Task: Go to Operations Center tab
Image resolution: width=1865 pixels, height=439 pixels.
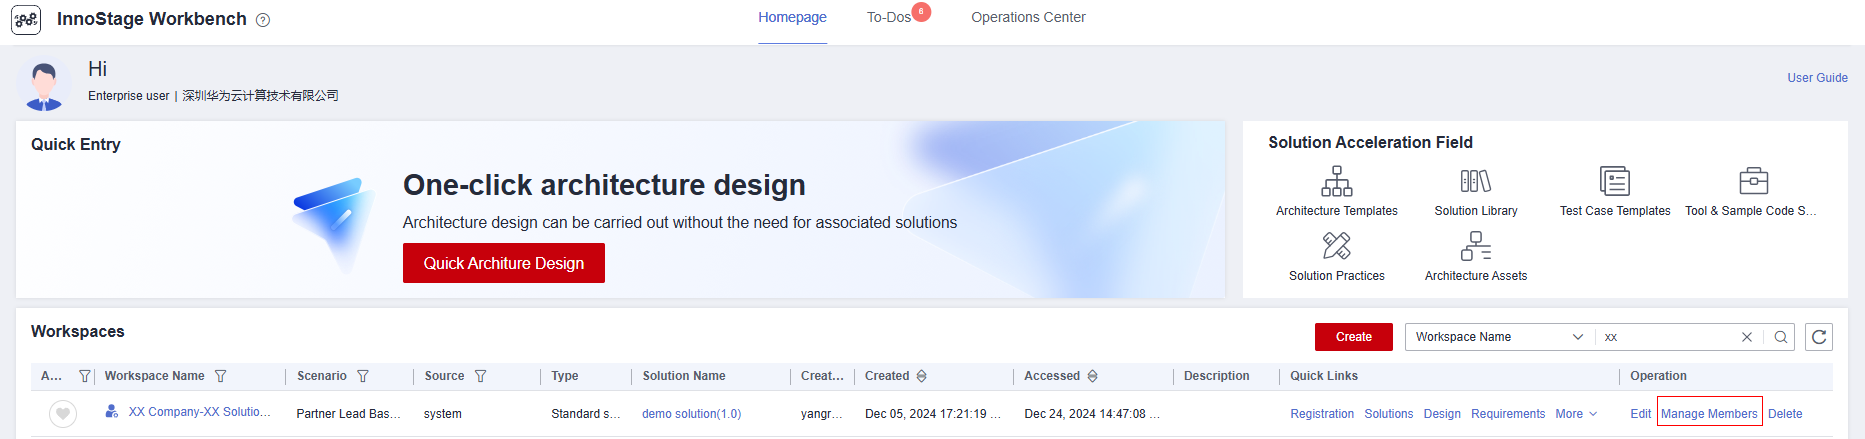Action: (x=1028, y=17)
